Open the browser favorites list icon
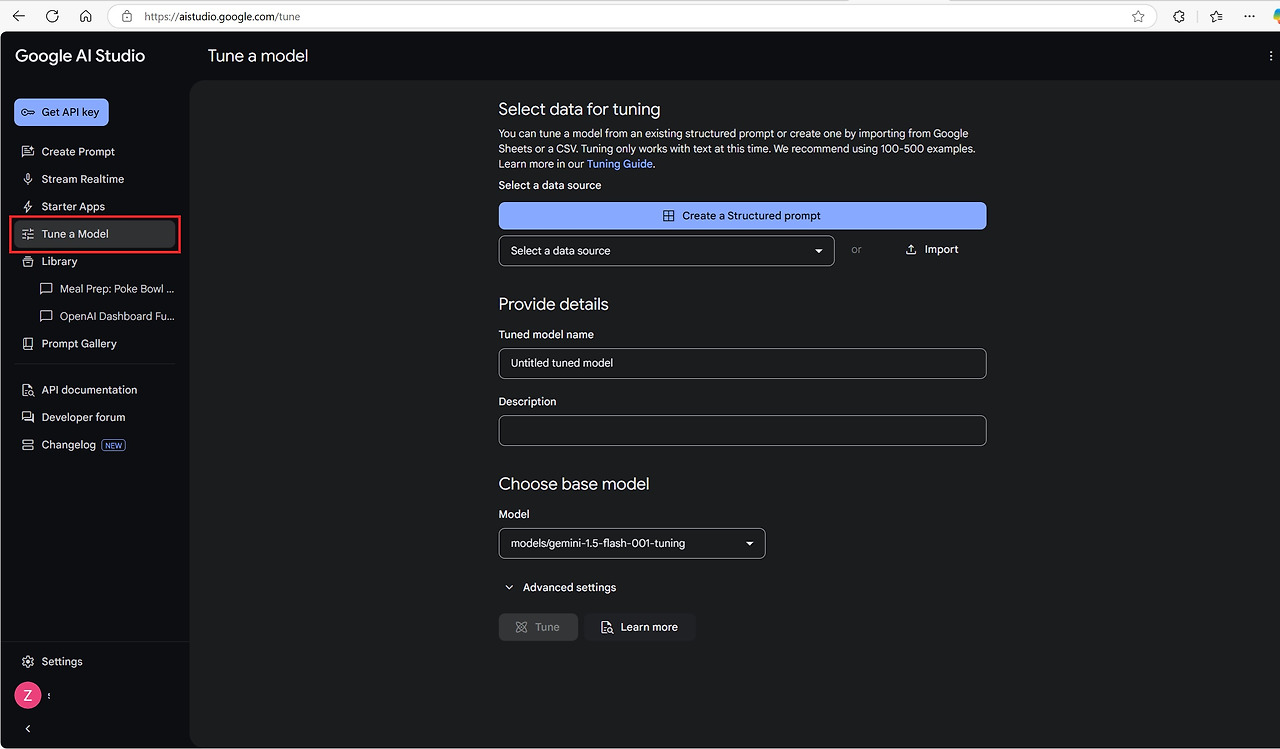The image size is (1280, 749). pos(1216,16)
